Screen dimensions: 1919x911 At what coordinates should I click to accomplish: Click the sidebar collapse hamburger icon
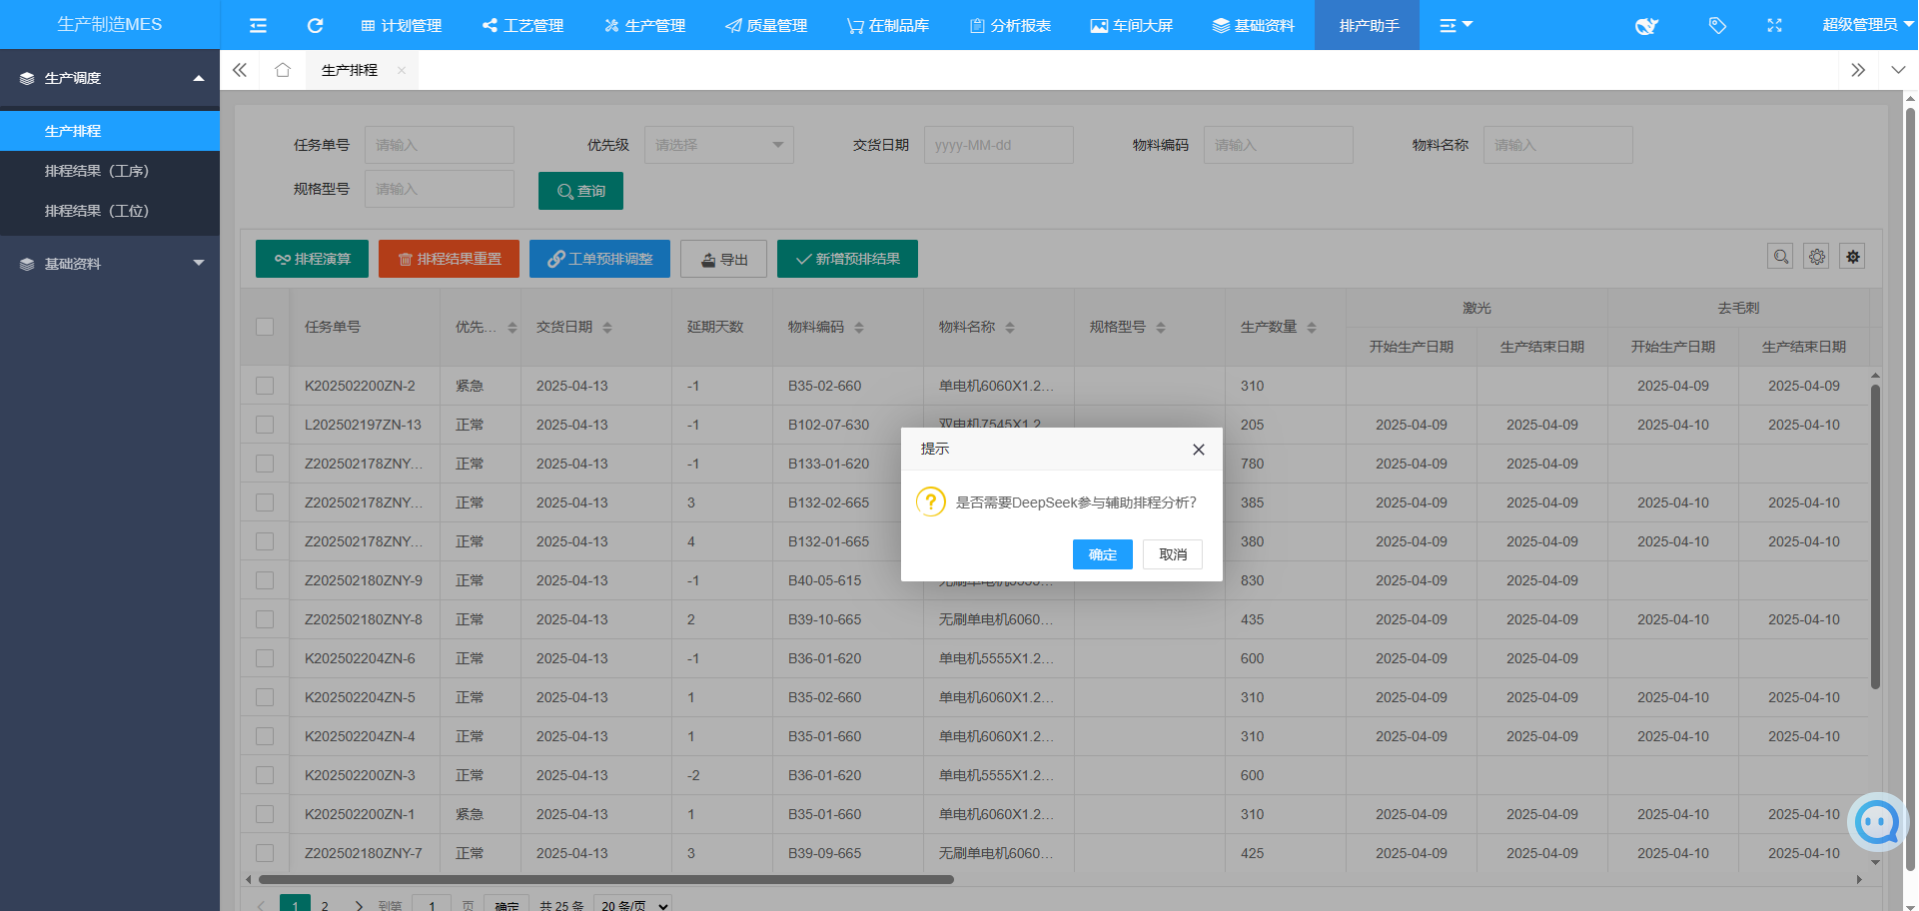point(258,25)
